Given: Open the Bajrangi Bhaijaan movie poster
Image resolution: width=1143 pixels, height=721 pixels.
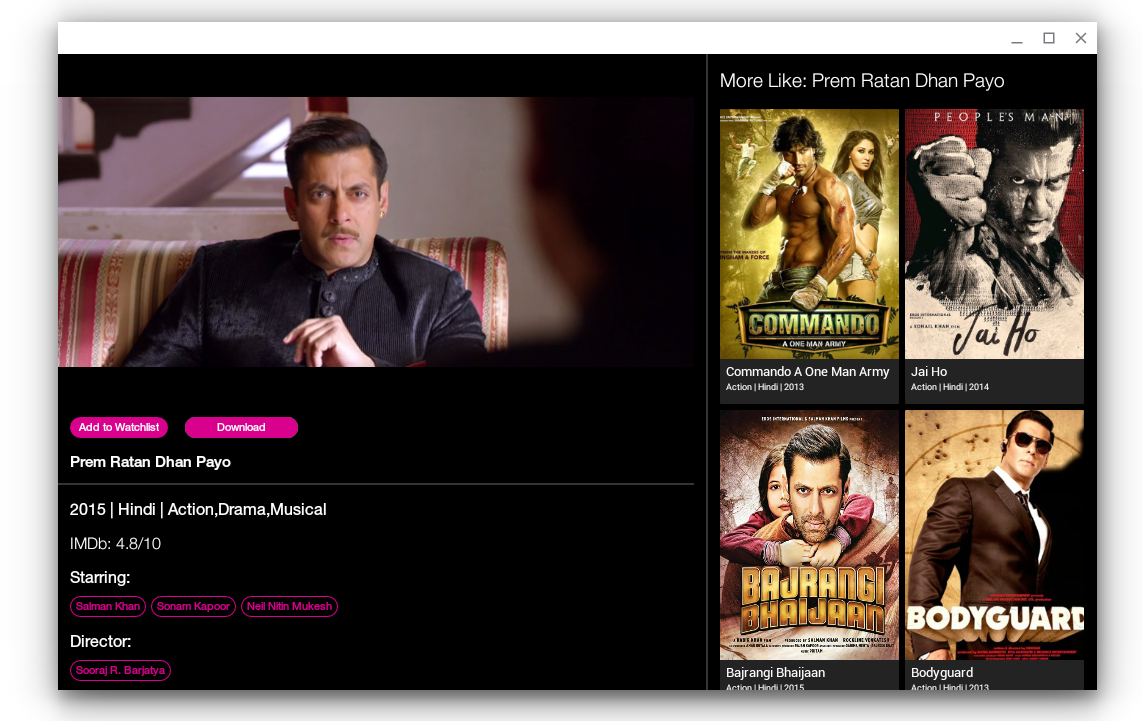Looking at the screenshot, I should [809, 534].
